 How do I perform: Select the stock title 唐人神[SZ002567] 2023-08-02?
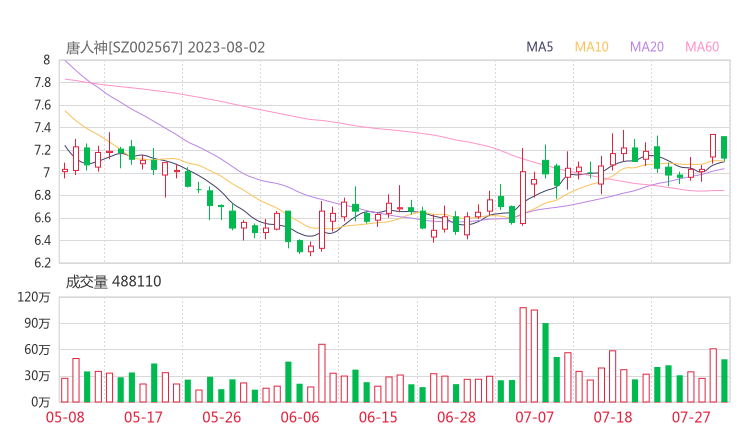(165, 48)
